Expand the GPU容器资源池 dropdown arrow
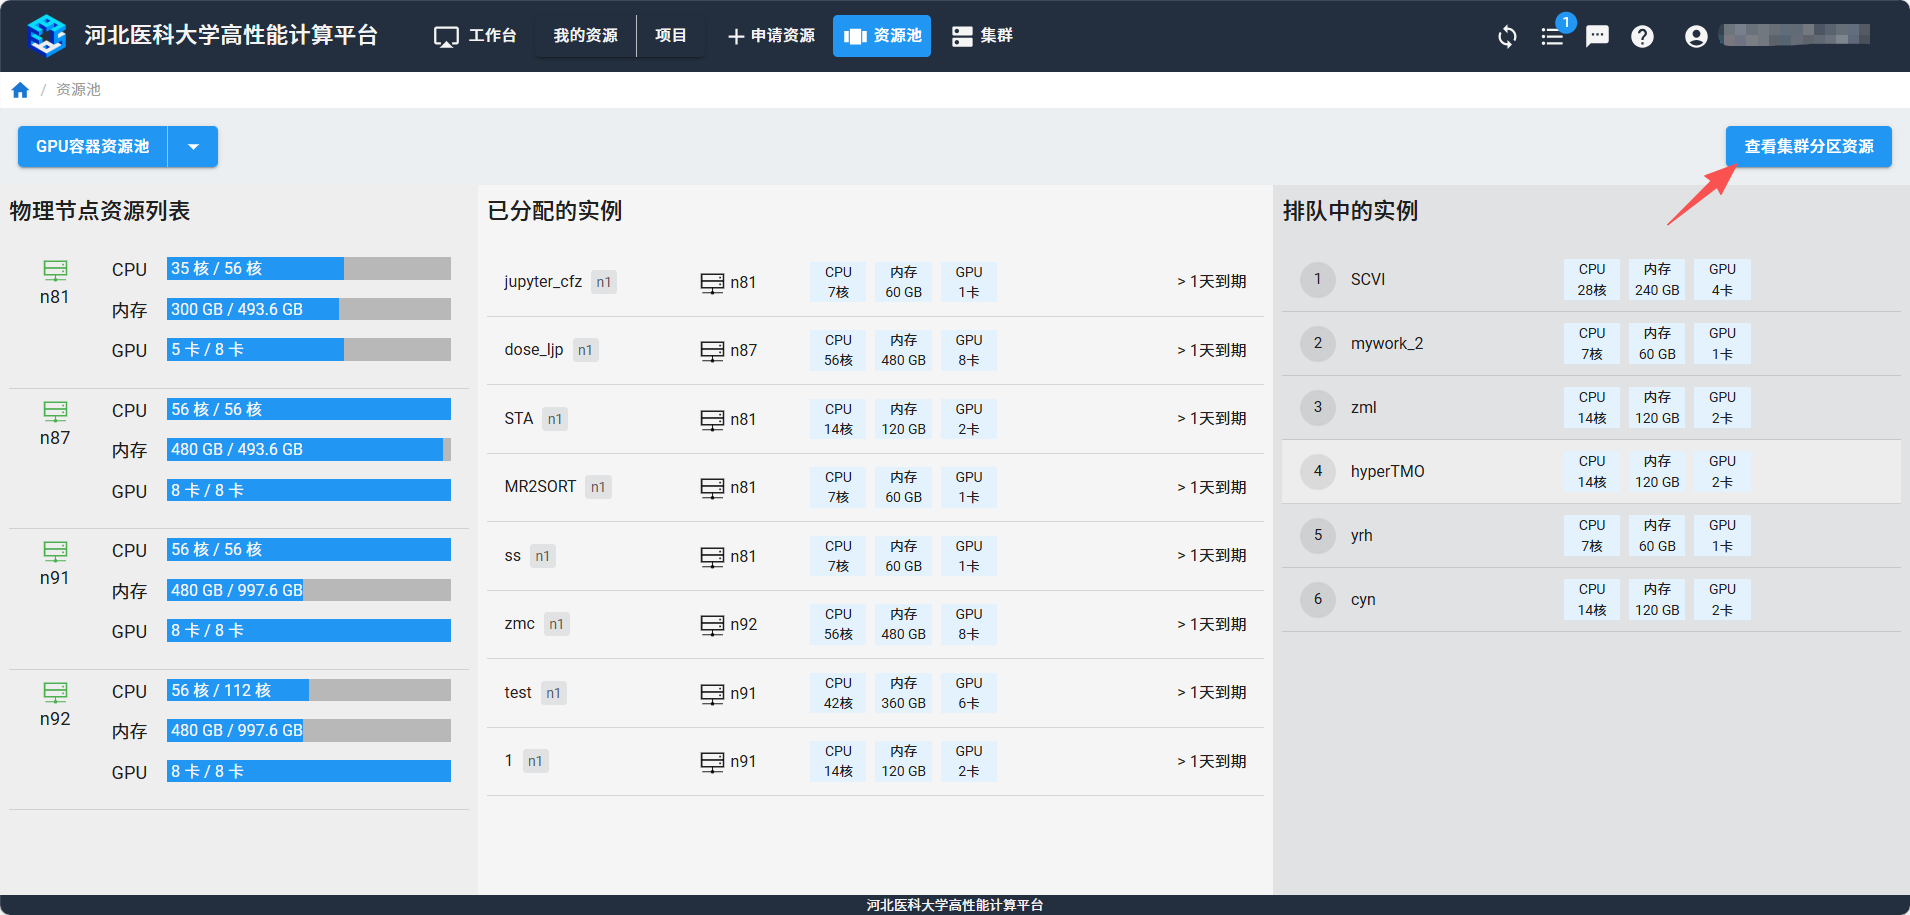The height and width of the screenshot is (915, 1910). (193, 147)
